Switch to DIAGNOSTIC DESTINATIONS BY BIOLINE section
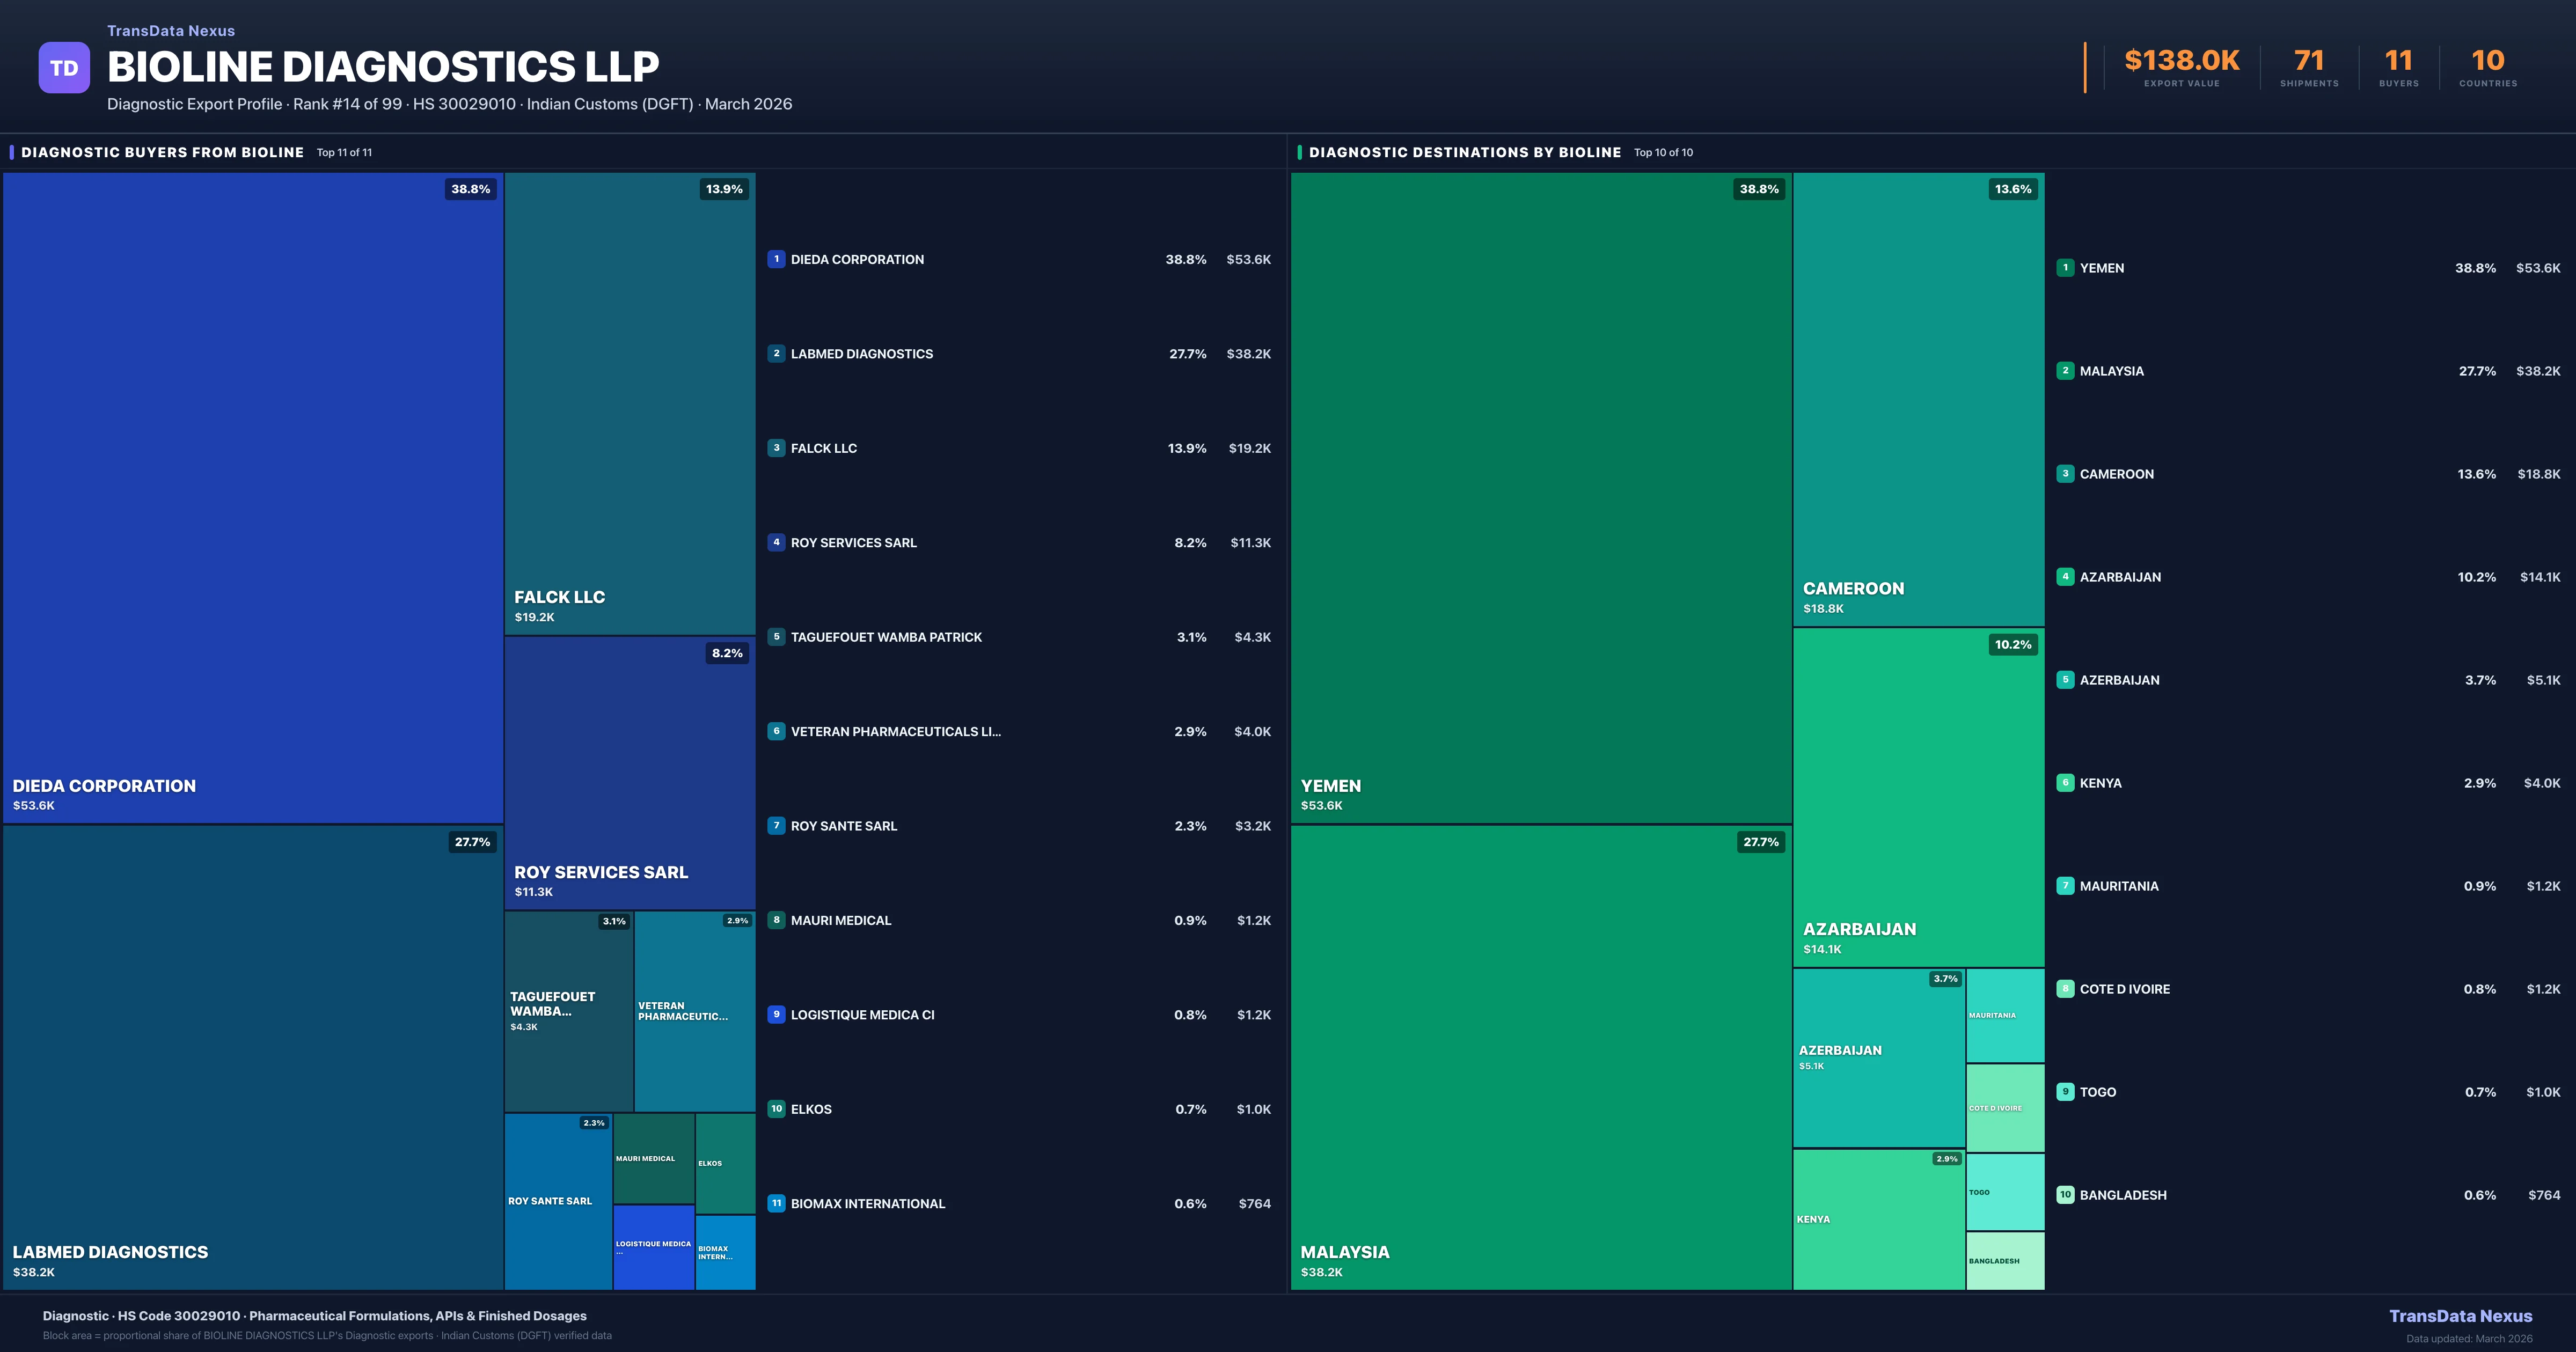 pos(1465,152)
